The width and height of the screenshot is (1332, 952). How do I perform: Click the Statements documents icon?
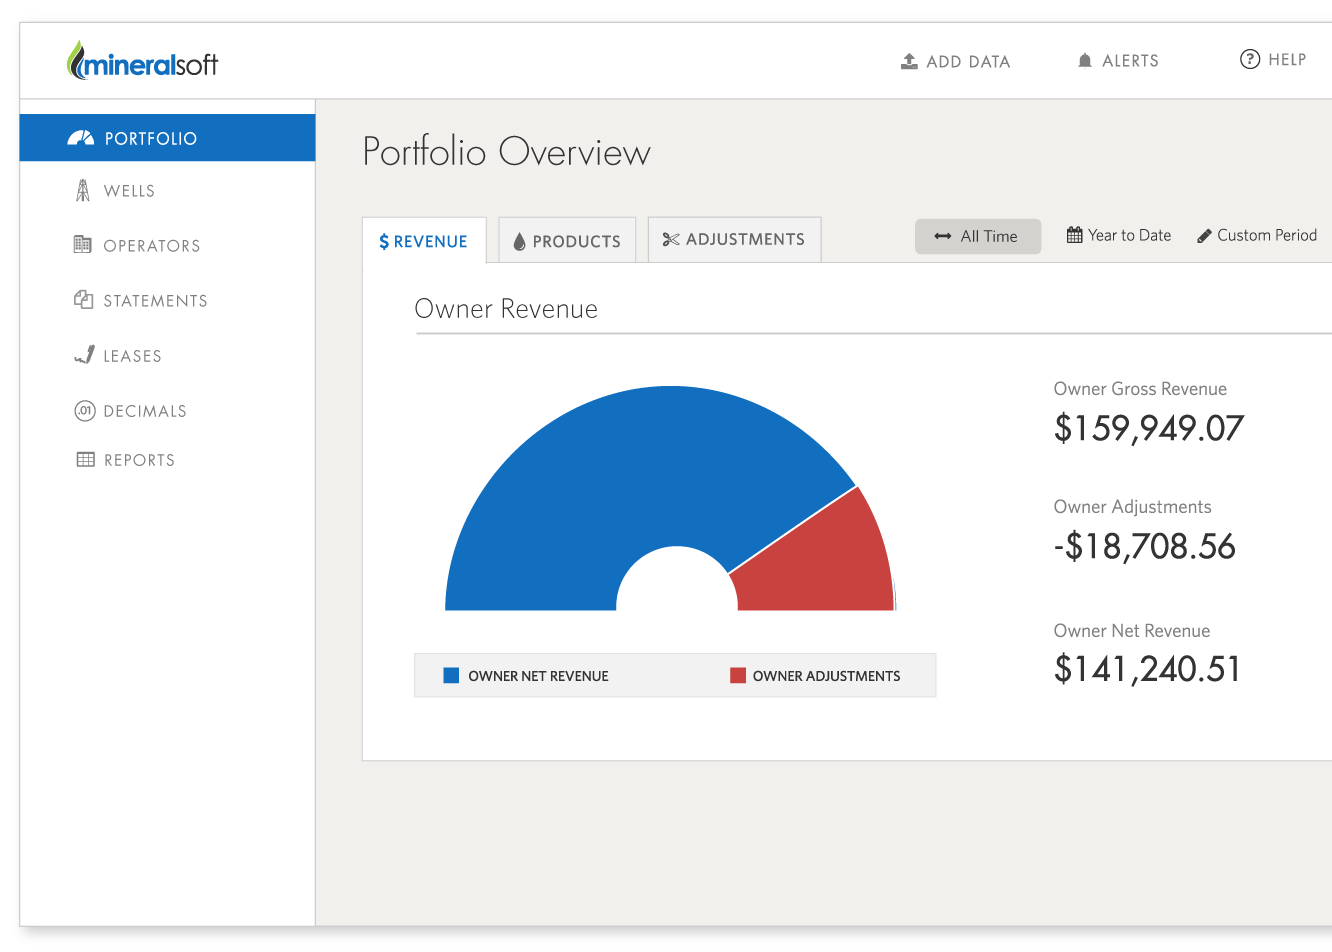click(x=83, y=300)
